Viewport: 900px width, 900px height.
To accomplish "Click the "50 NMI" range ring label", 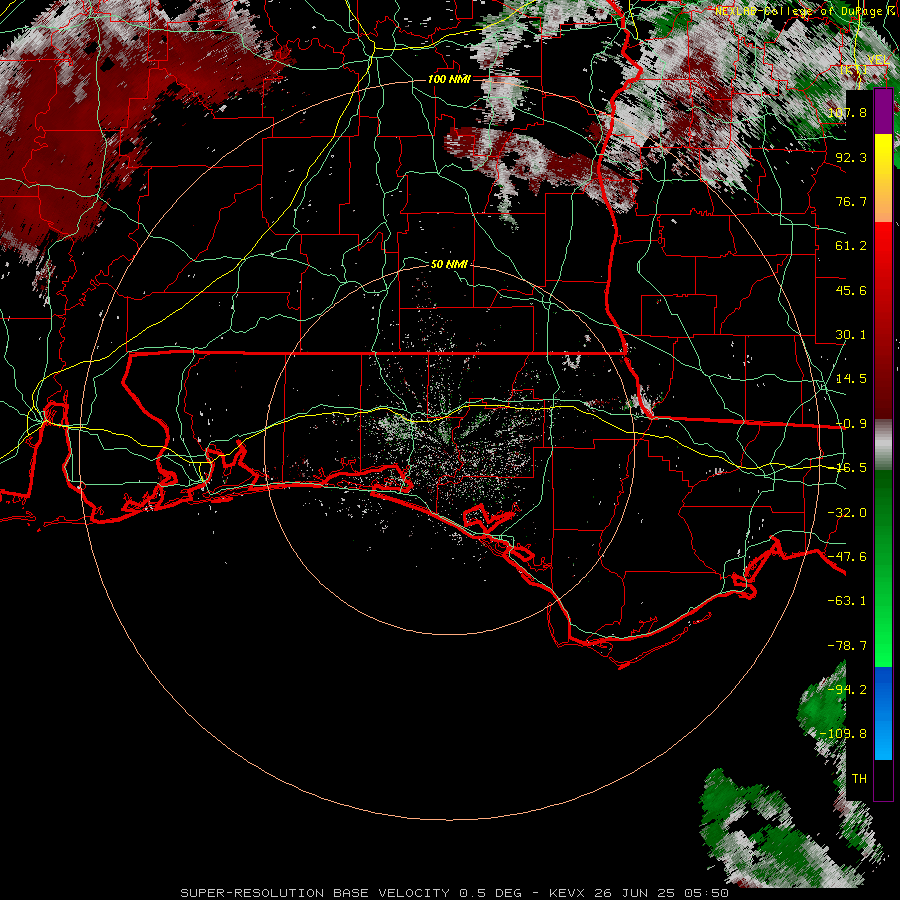I will click(x=449, y=264).
